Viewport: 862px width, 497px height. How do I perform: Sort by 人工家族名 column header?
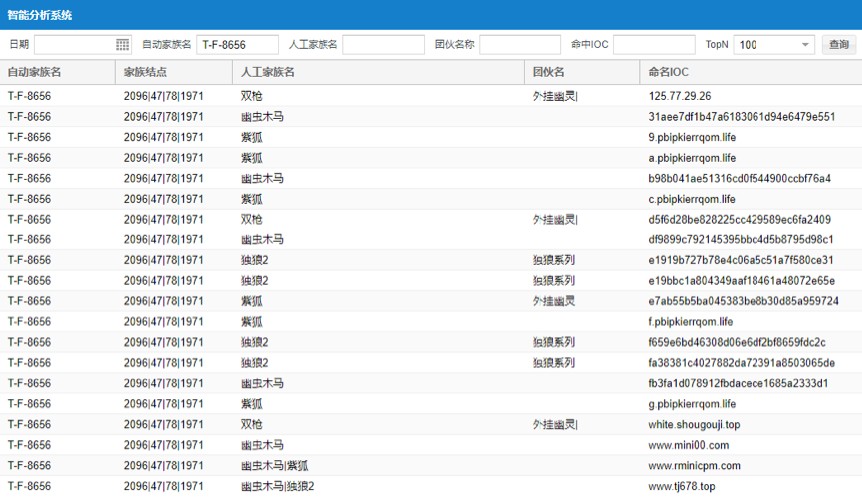(268, 72)
